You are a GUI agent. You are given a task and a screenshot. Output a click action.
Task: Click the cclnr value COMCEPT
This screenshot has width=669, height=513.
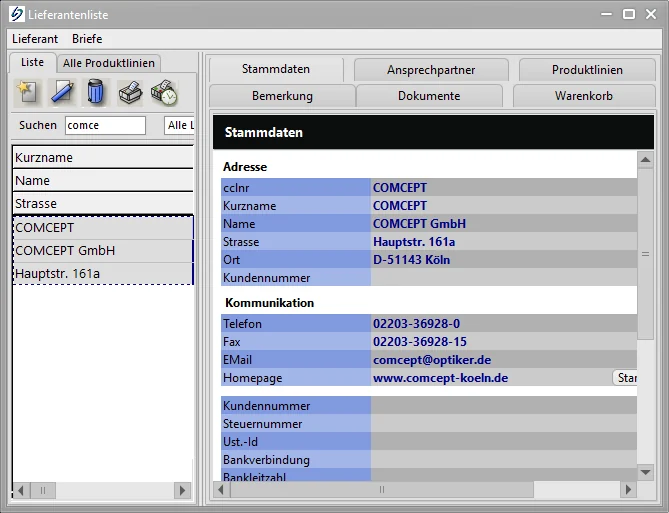[400, 188]
